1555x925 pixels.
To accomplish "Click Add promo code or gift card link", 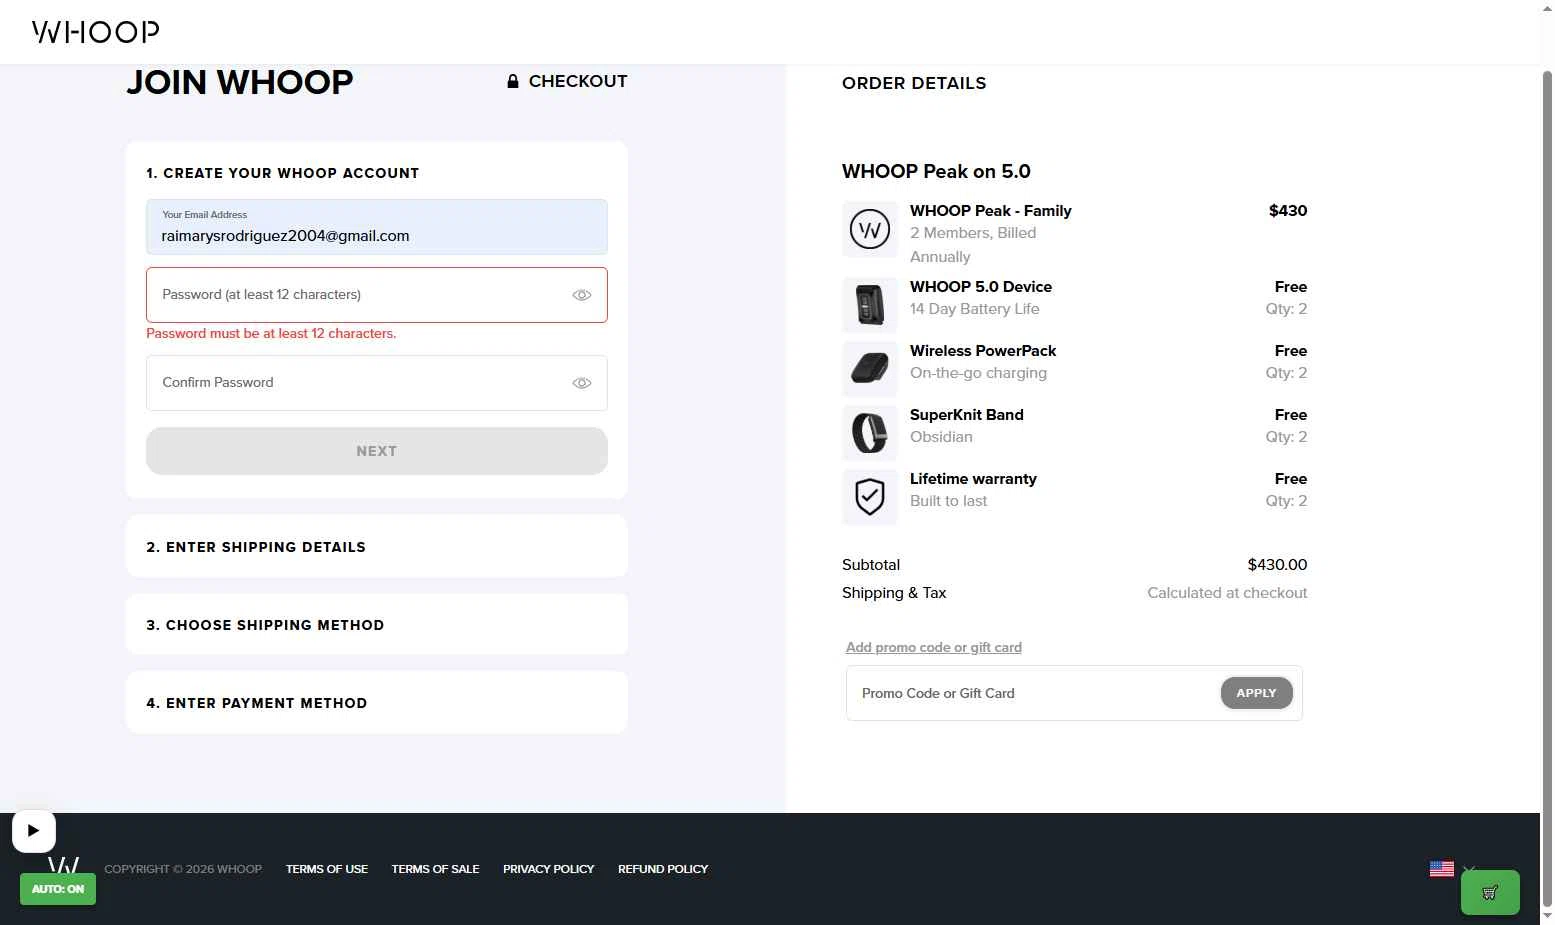I will (934, 647).
